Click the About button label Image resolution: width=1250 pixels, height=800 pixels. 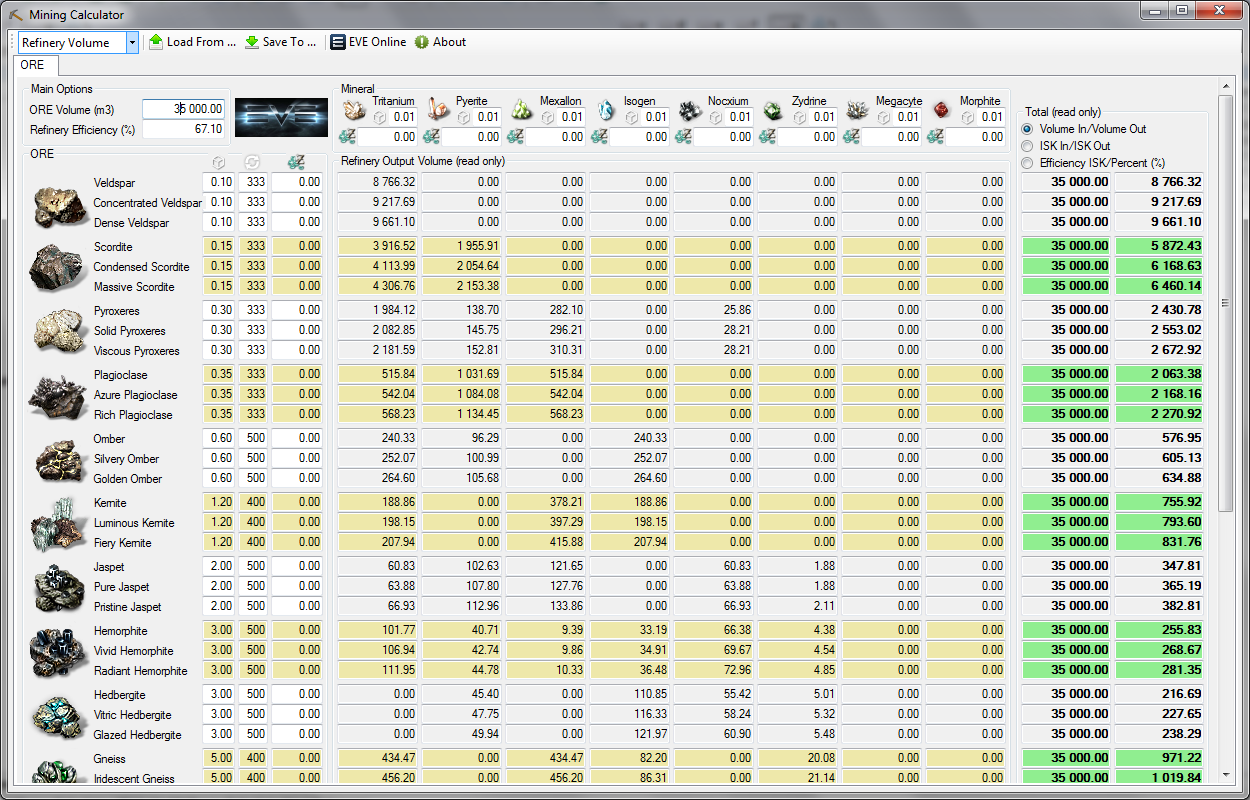point(450,42)
